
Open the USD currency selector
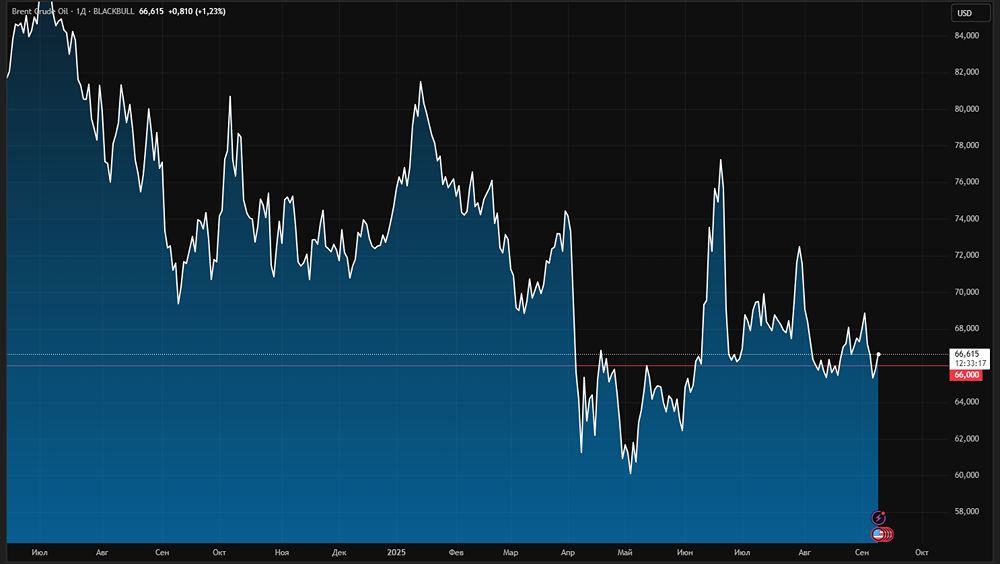click(x=970, y=13)
